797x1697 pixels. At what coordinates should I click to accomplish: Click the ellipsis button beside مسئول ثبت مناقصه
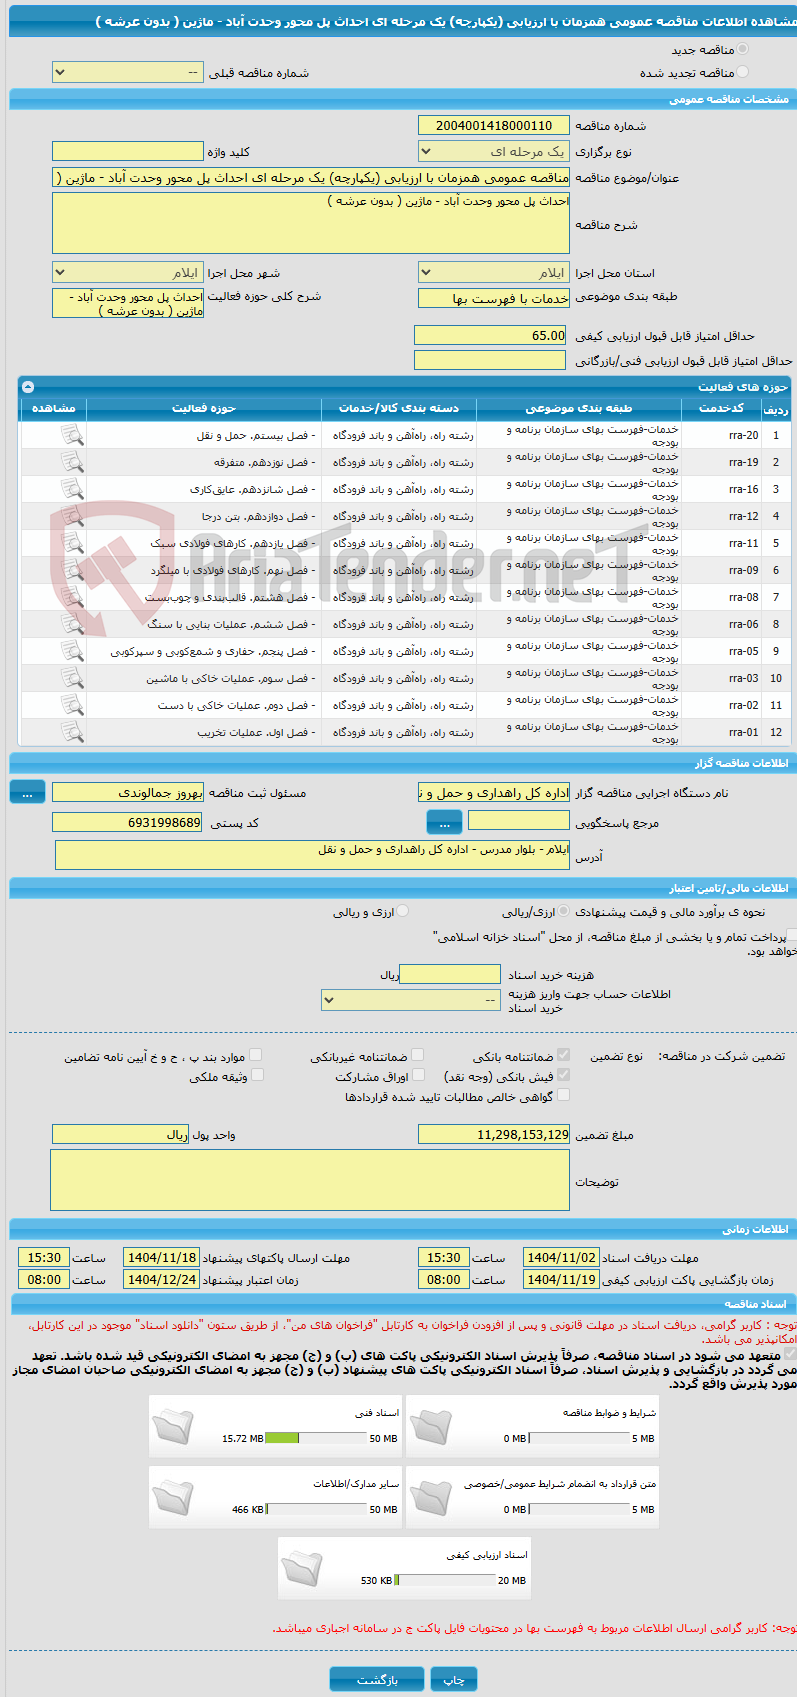pyautogui.click(x=27, y=792)
